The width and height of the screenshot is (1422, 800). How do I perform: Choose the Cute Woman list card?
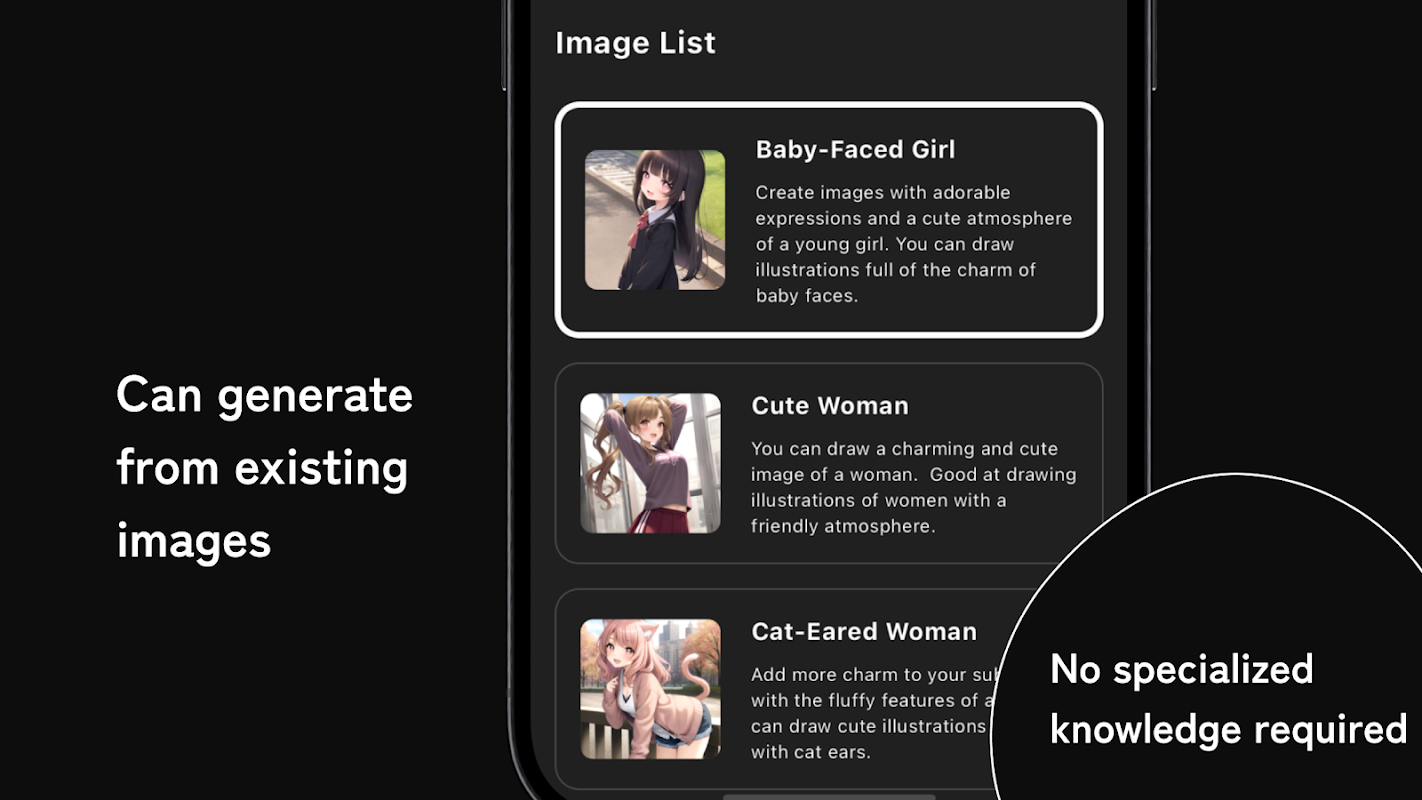tap(829, 463)
